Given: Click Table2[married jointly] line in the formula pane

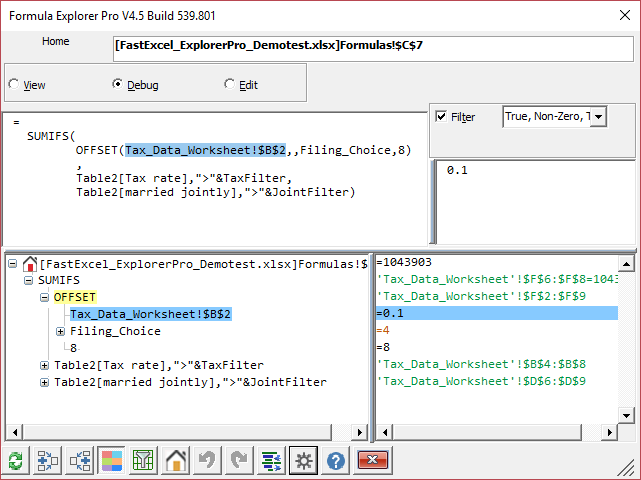Looking at the screenshot, I should tap(216, 192).
